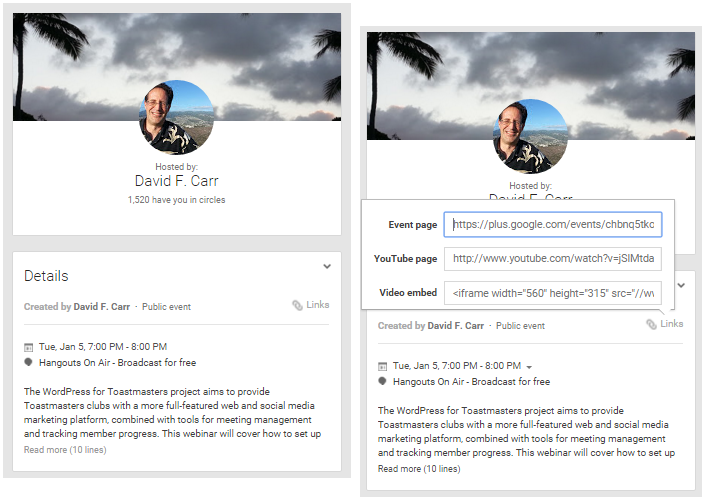Click the paperclip Links icon in left panel
The width and height of the screenshot is (705, 500).
point(298,305)
